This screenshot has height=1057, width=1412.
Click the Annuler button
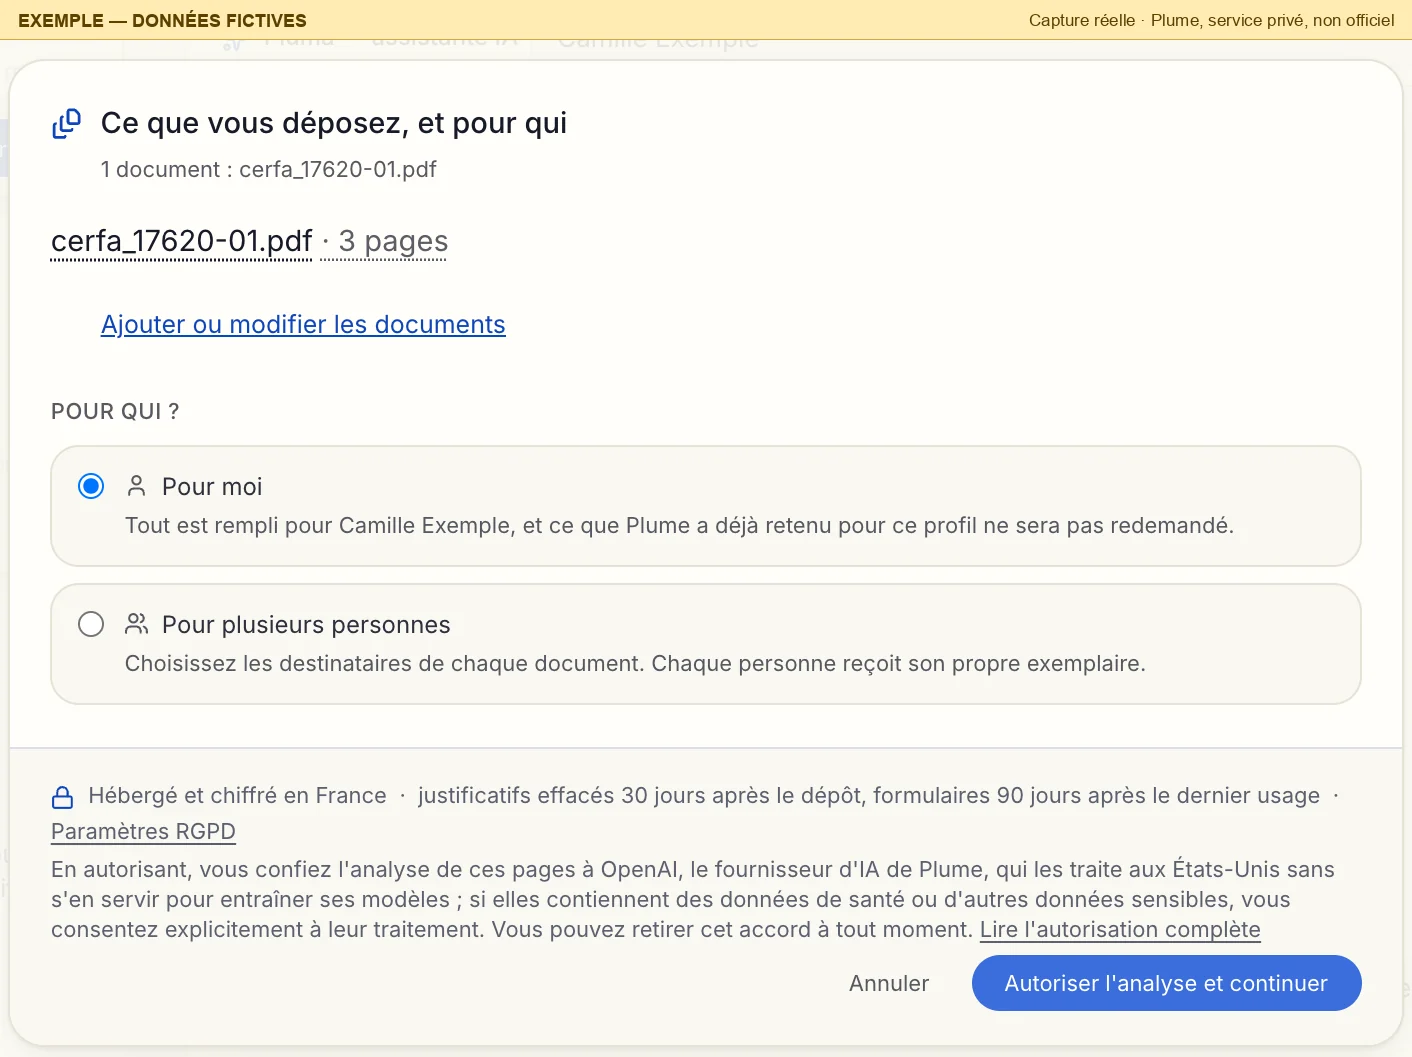pyautogui.click(x=889, y=983)
